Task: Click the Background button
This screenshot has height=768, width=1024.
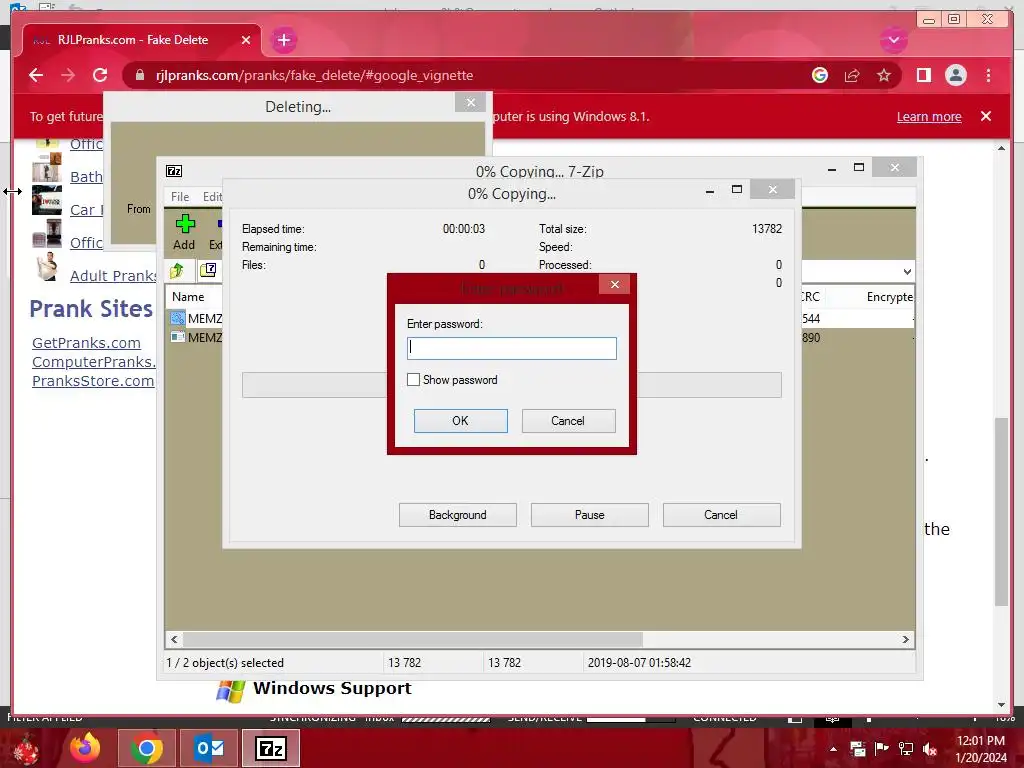Action: point(457,515)
